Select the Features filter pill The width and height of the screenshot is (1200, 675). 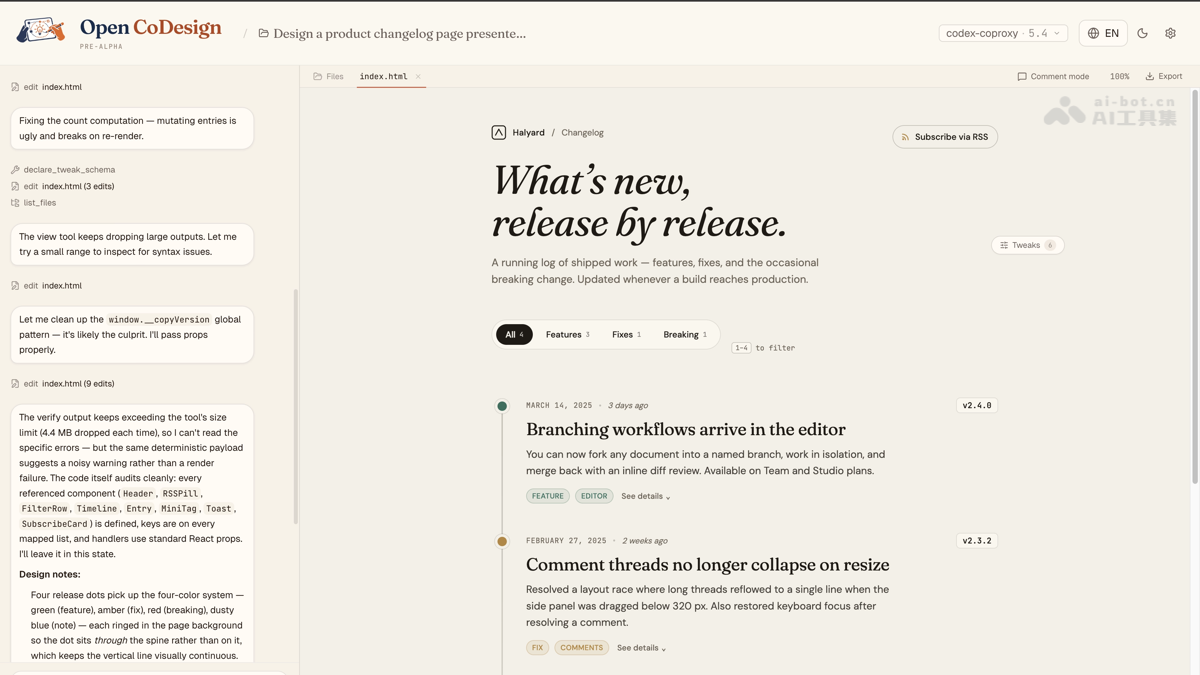click(x=567, y=334)
